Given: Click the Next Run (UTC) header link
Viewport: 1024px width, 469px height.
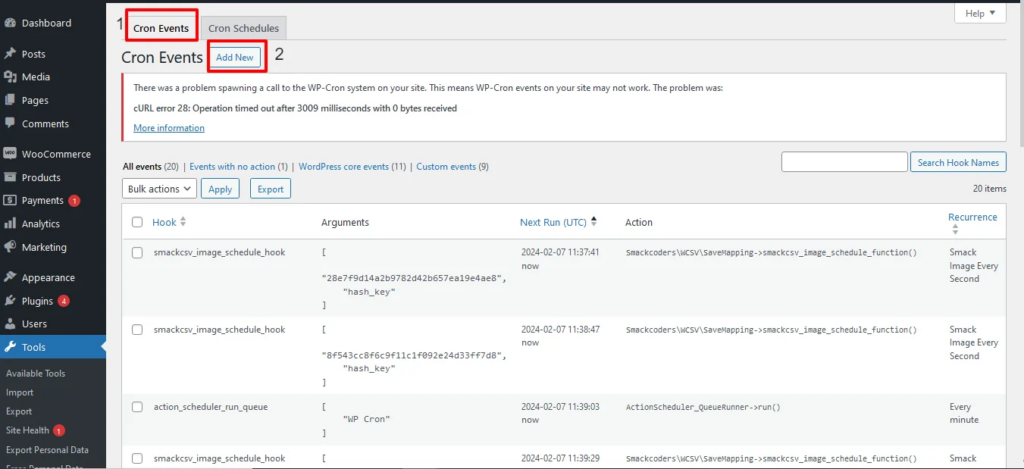Looking at the screenshot, I should point(554,222).
